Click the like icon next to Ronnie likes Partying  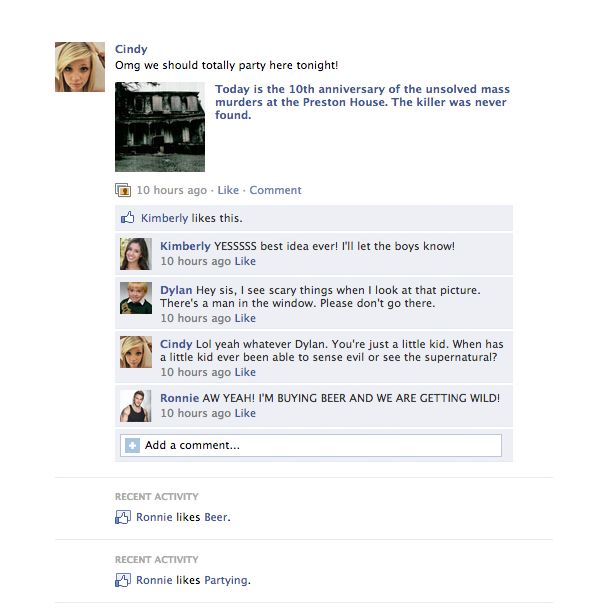pos(123,580)
